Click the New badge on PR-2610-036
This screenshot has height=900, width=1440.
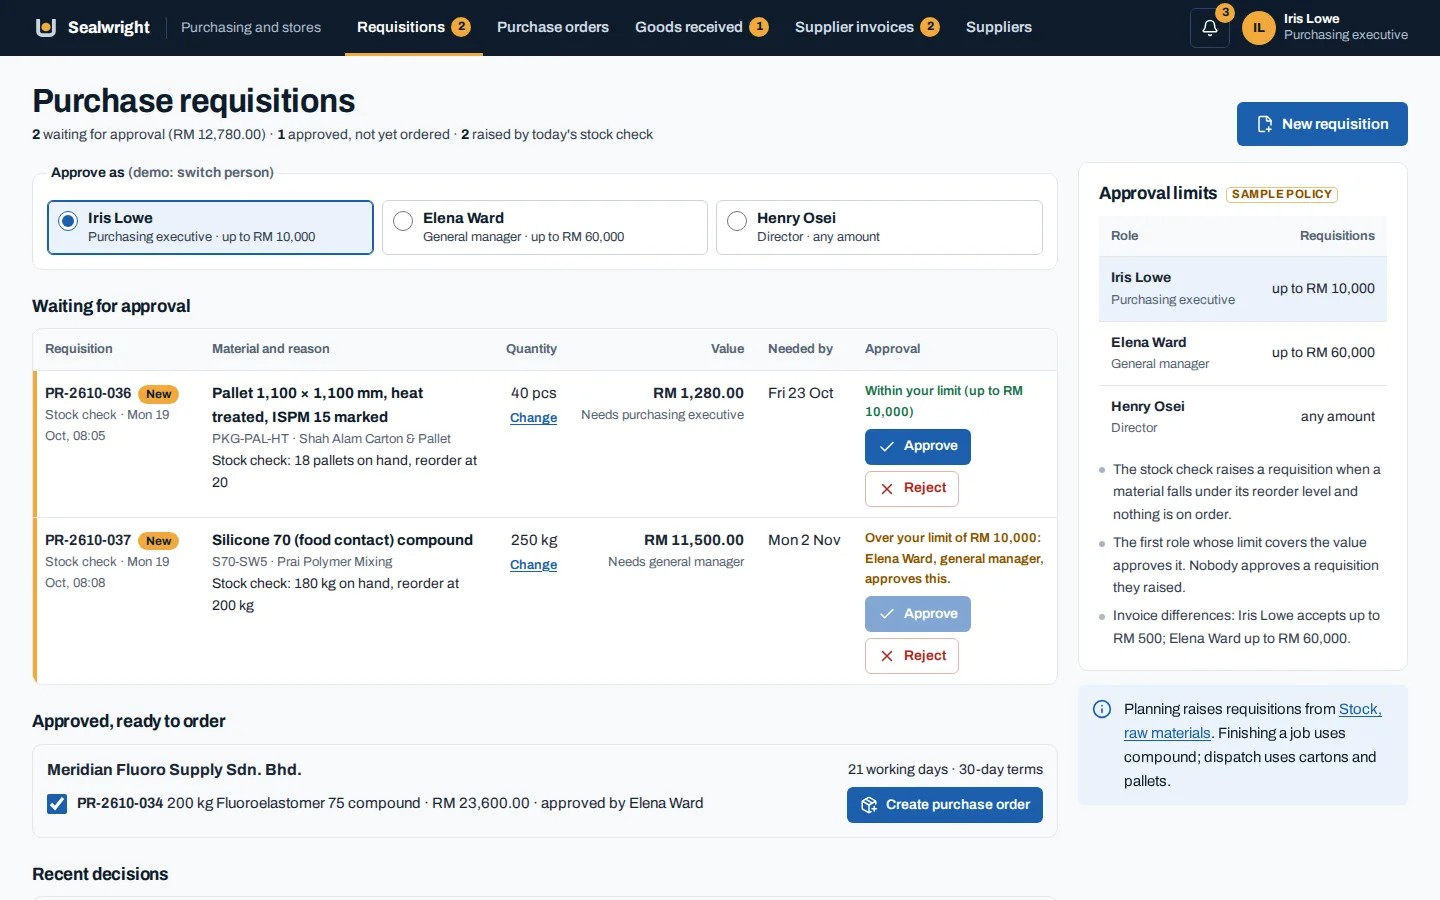(159, 394)
